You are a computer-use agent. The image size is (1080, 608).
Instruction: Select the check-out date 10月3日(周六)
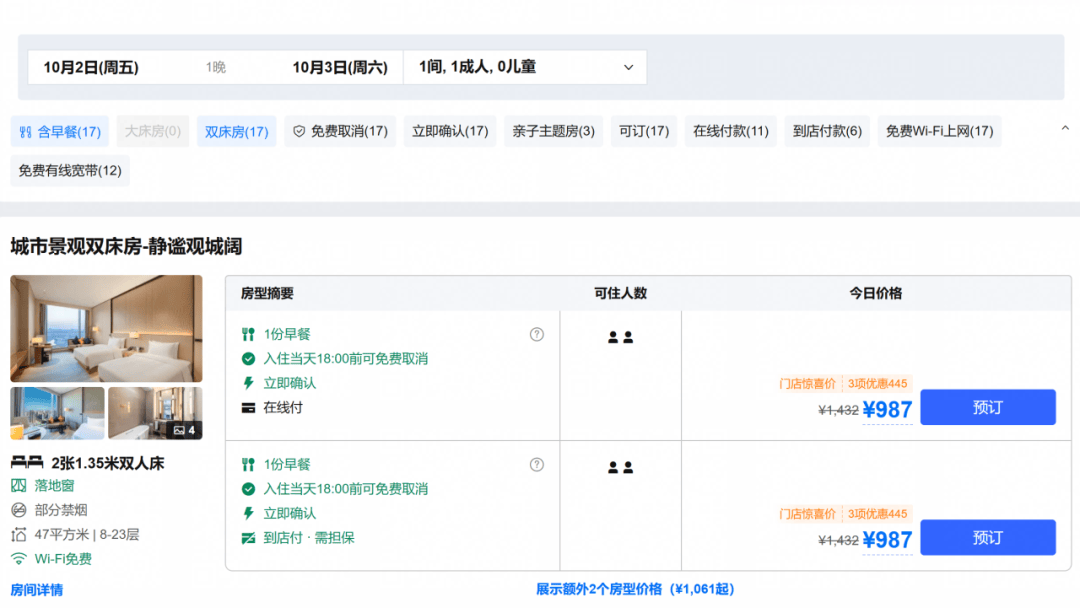[x=340, y=67]
